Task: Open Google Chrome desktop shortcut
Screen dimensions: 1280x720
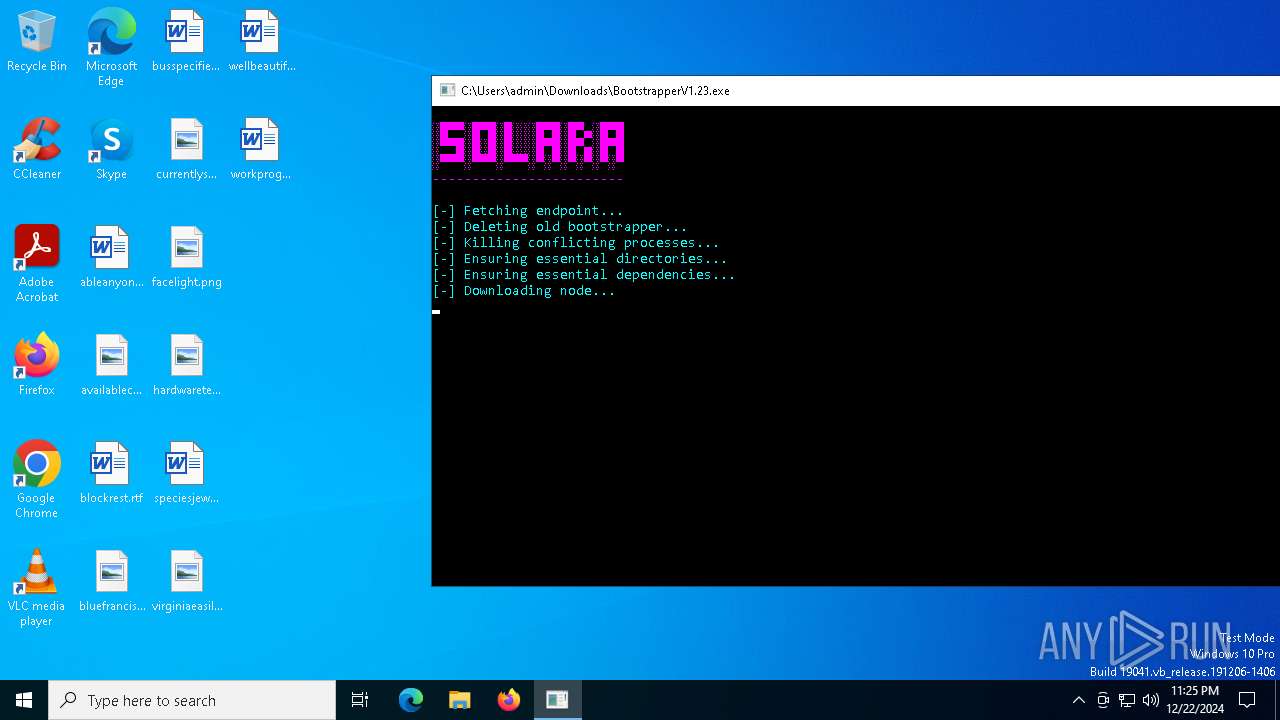Action: (x=37, y=480)
